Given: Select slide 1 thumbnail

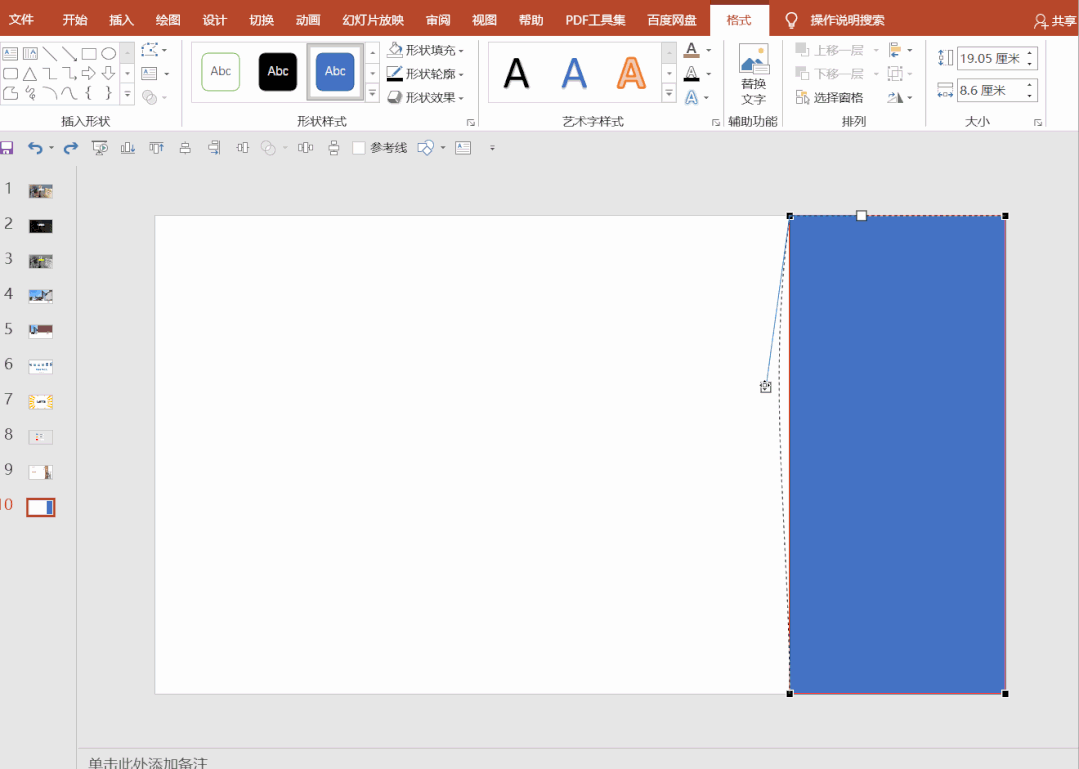Looking at the screenshot, I should tap(41, 191).
